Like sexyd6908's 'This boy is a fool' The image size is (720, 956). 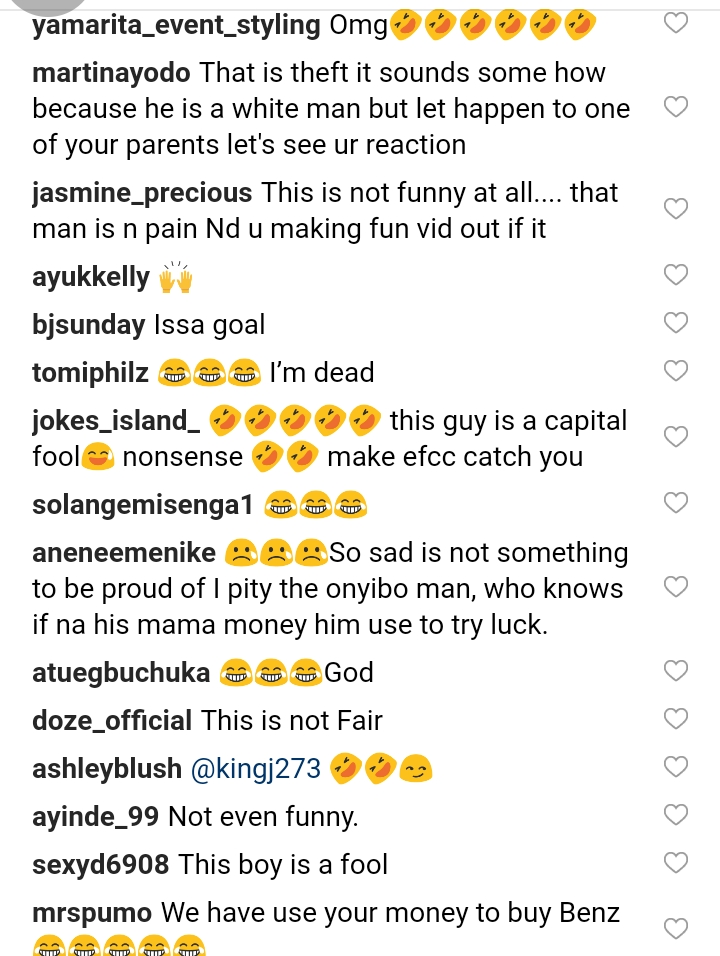pos(677,862)
